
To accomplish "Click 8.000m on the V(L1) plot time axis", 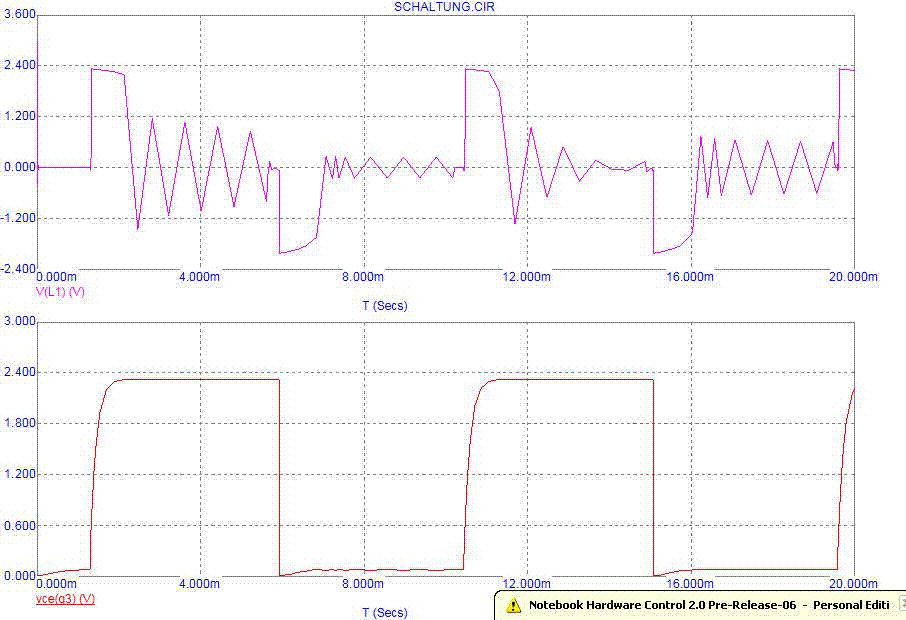I will (x=363, y=277).
